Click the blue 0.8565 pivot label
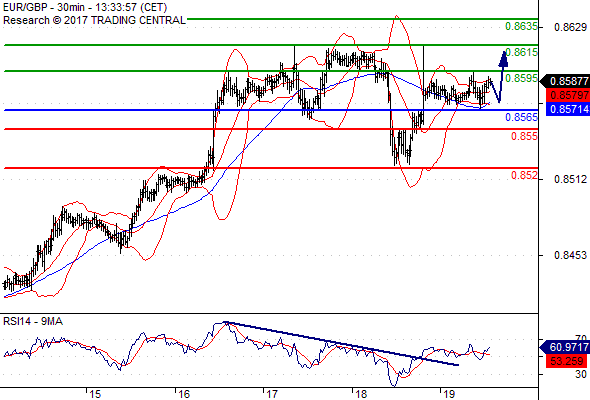 point(521,117)
